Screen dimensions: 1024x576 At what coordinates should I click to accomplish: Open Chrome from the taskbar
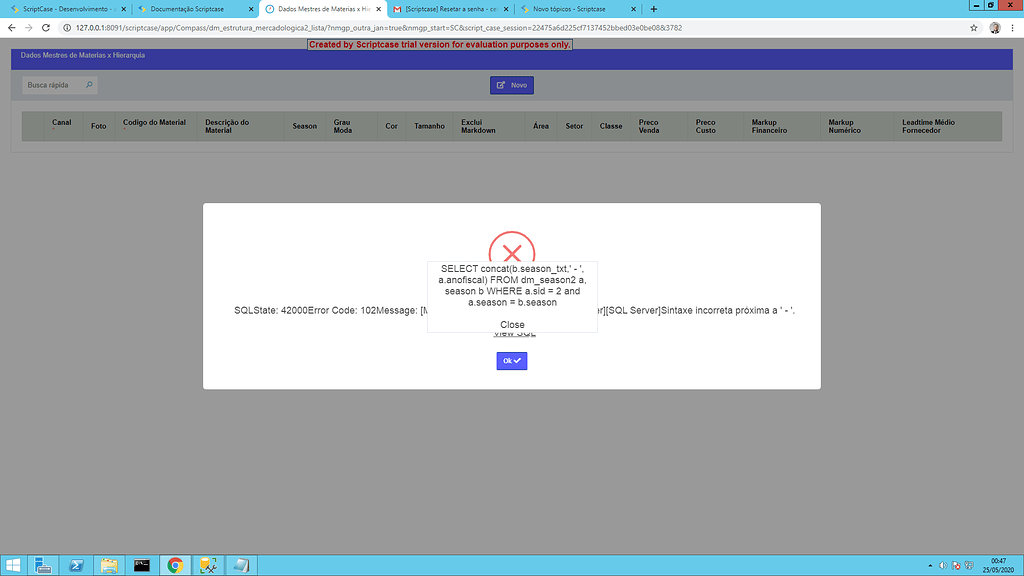click(174, 565)
